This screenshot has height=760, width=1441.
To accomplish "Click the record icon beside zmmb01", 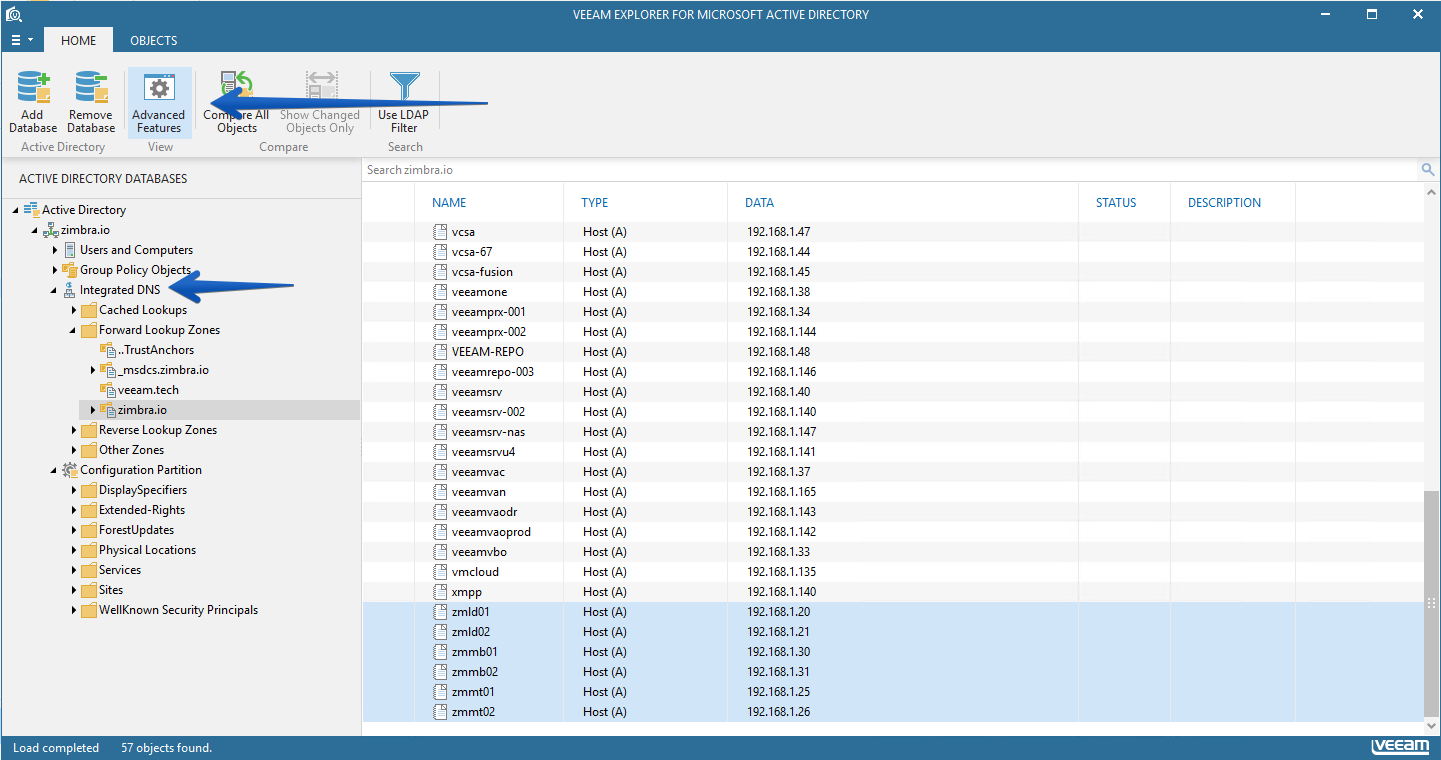I will (x=440, y=652).
